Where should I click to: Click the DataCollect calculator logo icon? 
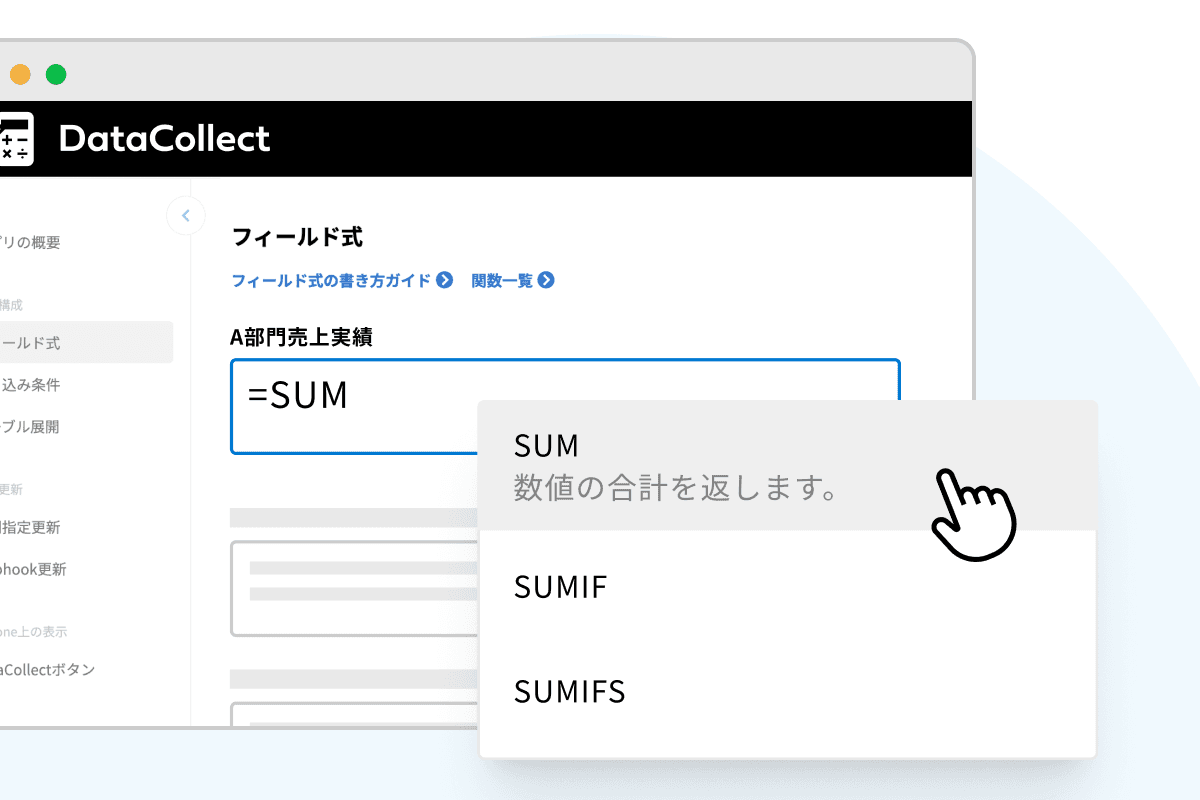pyautogui.click(x=16, y=139)
